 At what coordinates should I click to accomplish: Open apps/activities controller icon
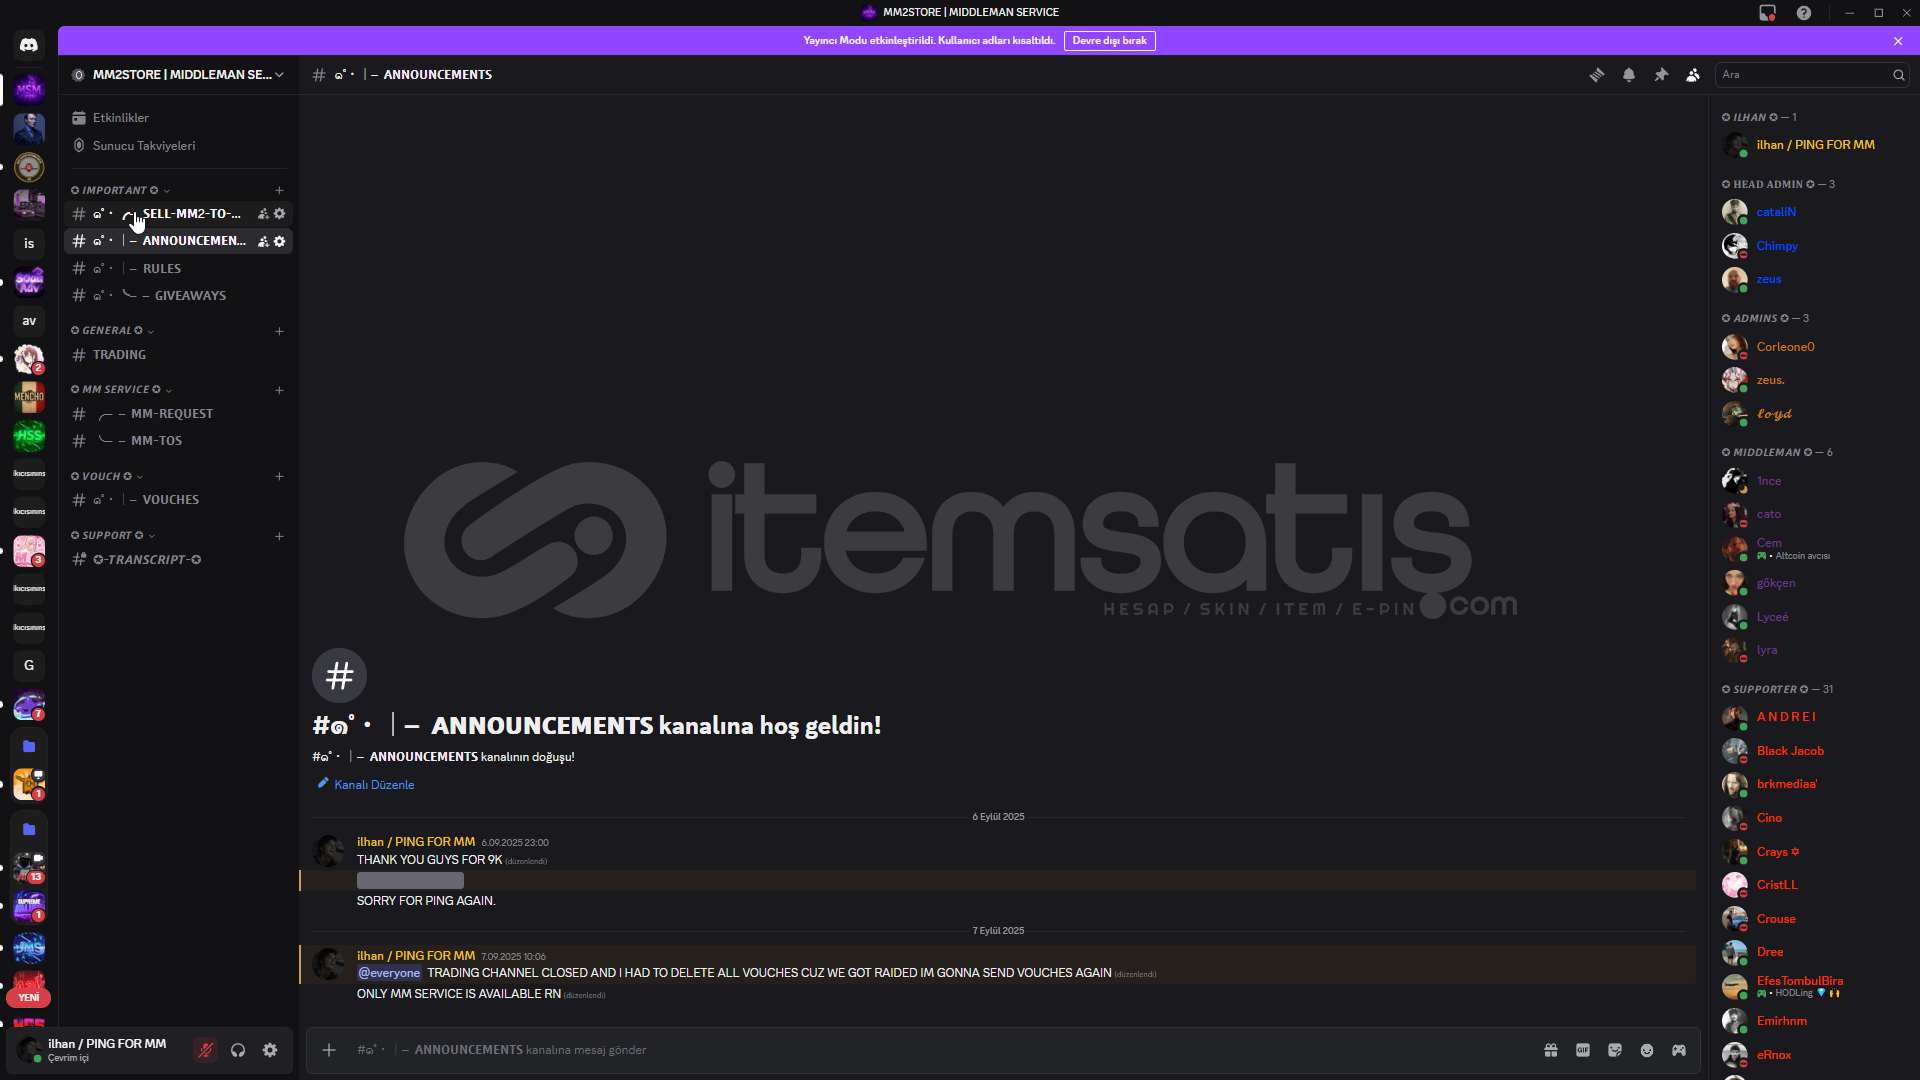pyautogui.click(x=1679, y=1050)
